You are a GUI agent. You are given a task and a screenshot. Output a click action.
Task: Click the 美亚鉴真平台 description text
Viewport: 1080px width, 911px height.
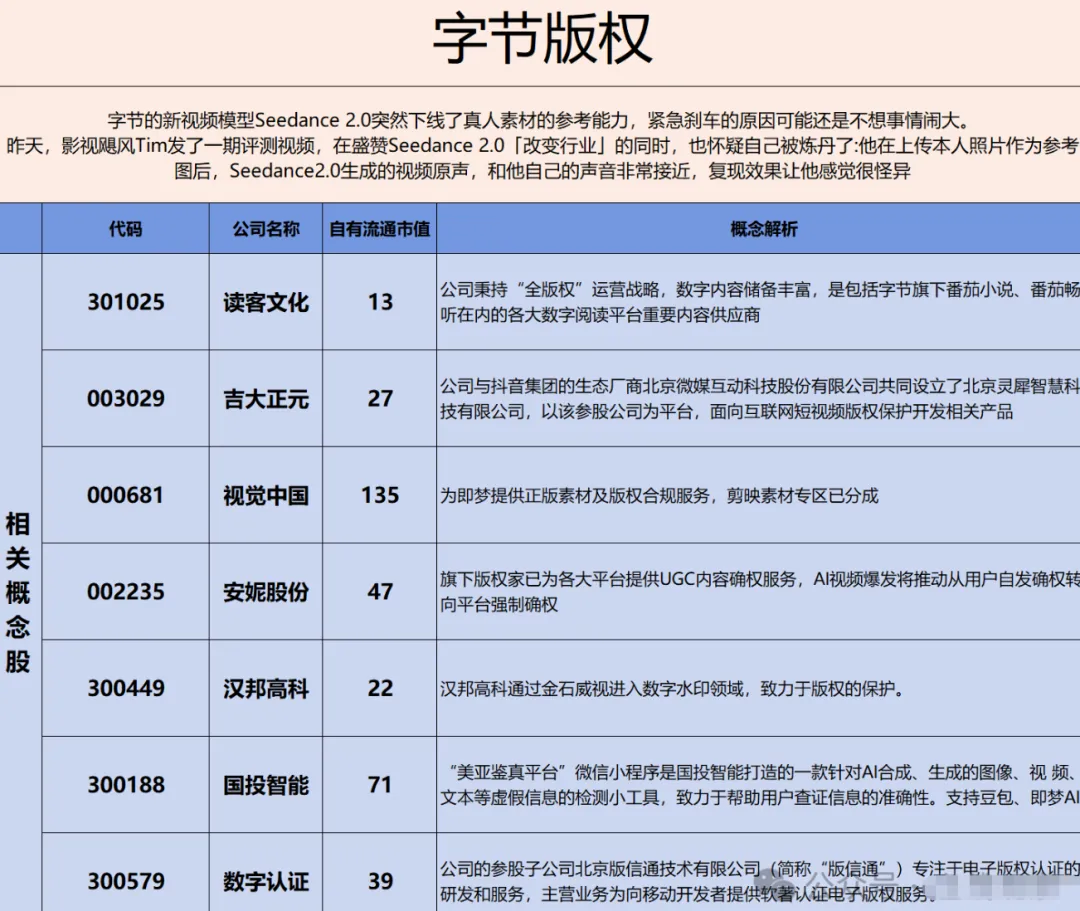760,785
